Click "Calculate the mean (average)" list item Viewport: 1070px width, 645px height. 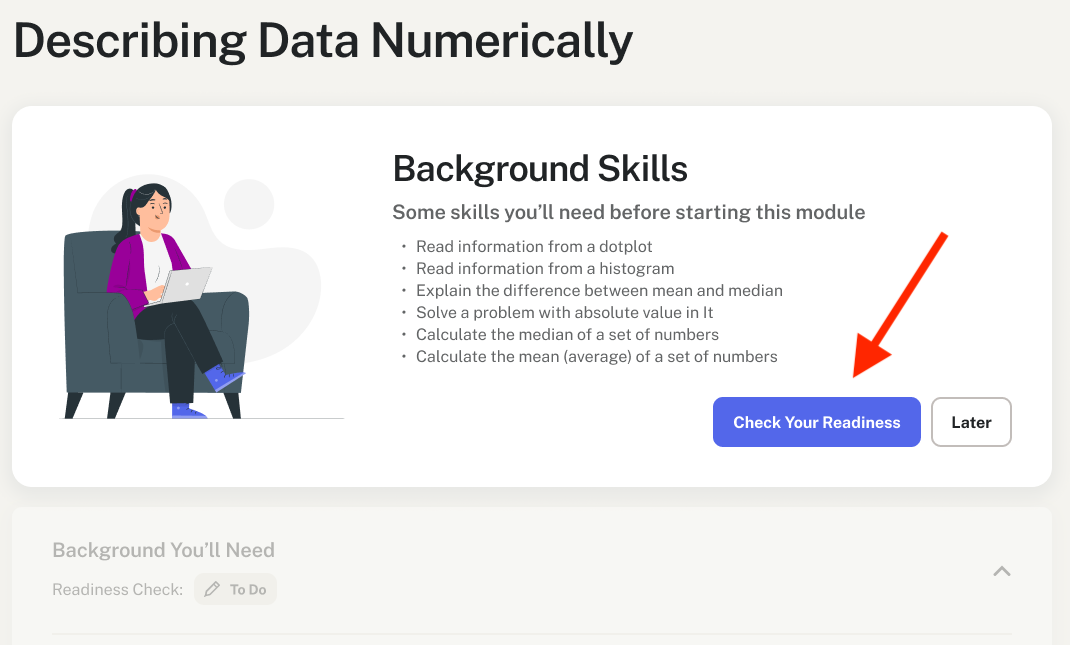(596, 356)
